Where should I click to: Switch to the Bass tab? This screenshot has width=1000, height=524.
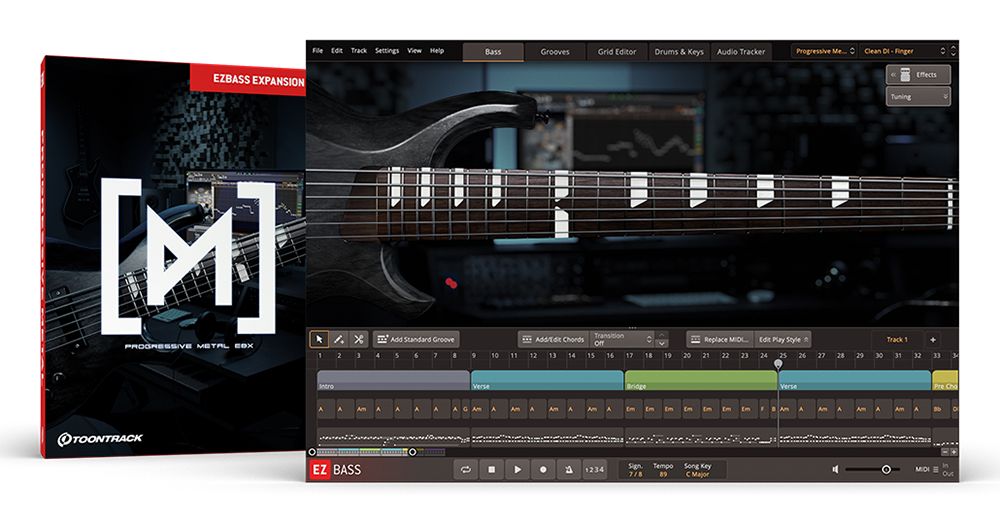[x=493, y=52]
